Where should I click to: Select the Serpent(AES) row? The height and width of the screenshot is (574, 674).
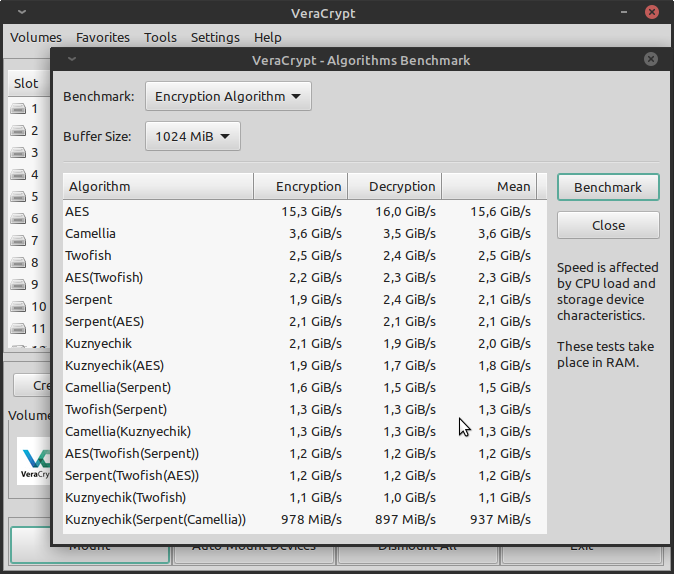pyautogui.click(x=305, y=322)
